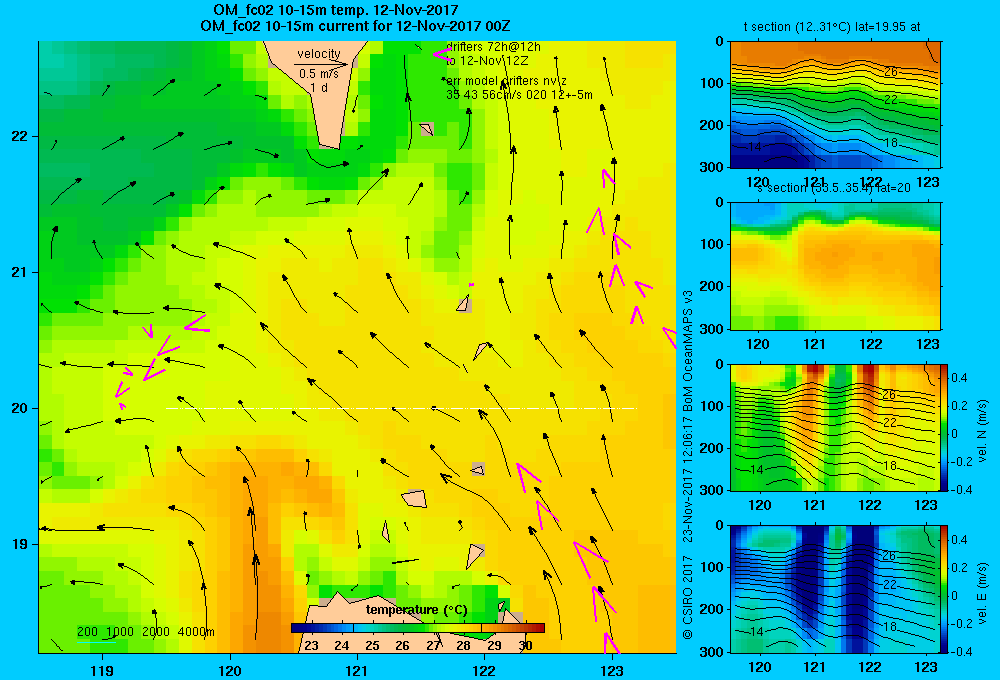Image resolution: width=1000 pixels, height=680 pixels.
Task: Click the latitude label '19' on the main map axis
Action: pyautogui.click(x=19, y=544)
